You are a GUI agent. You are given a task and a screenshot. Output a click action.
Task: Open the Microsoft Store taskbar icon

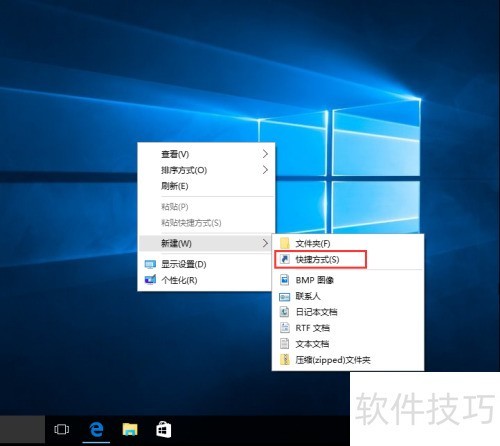(163, 429)
